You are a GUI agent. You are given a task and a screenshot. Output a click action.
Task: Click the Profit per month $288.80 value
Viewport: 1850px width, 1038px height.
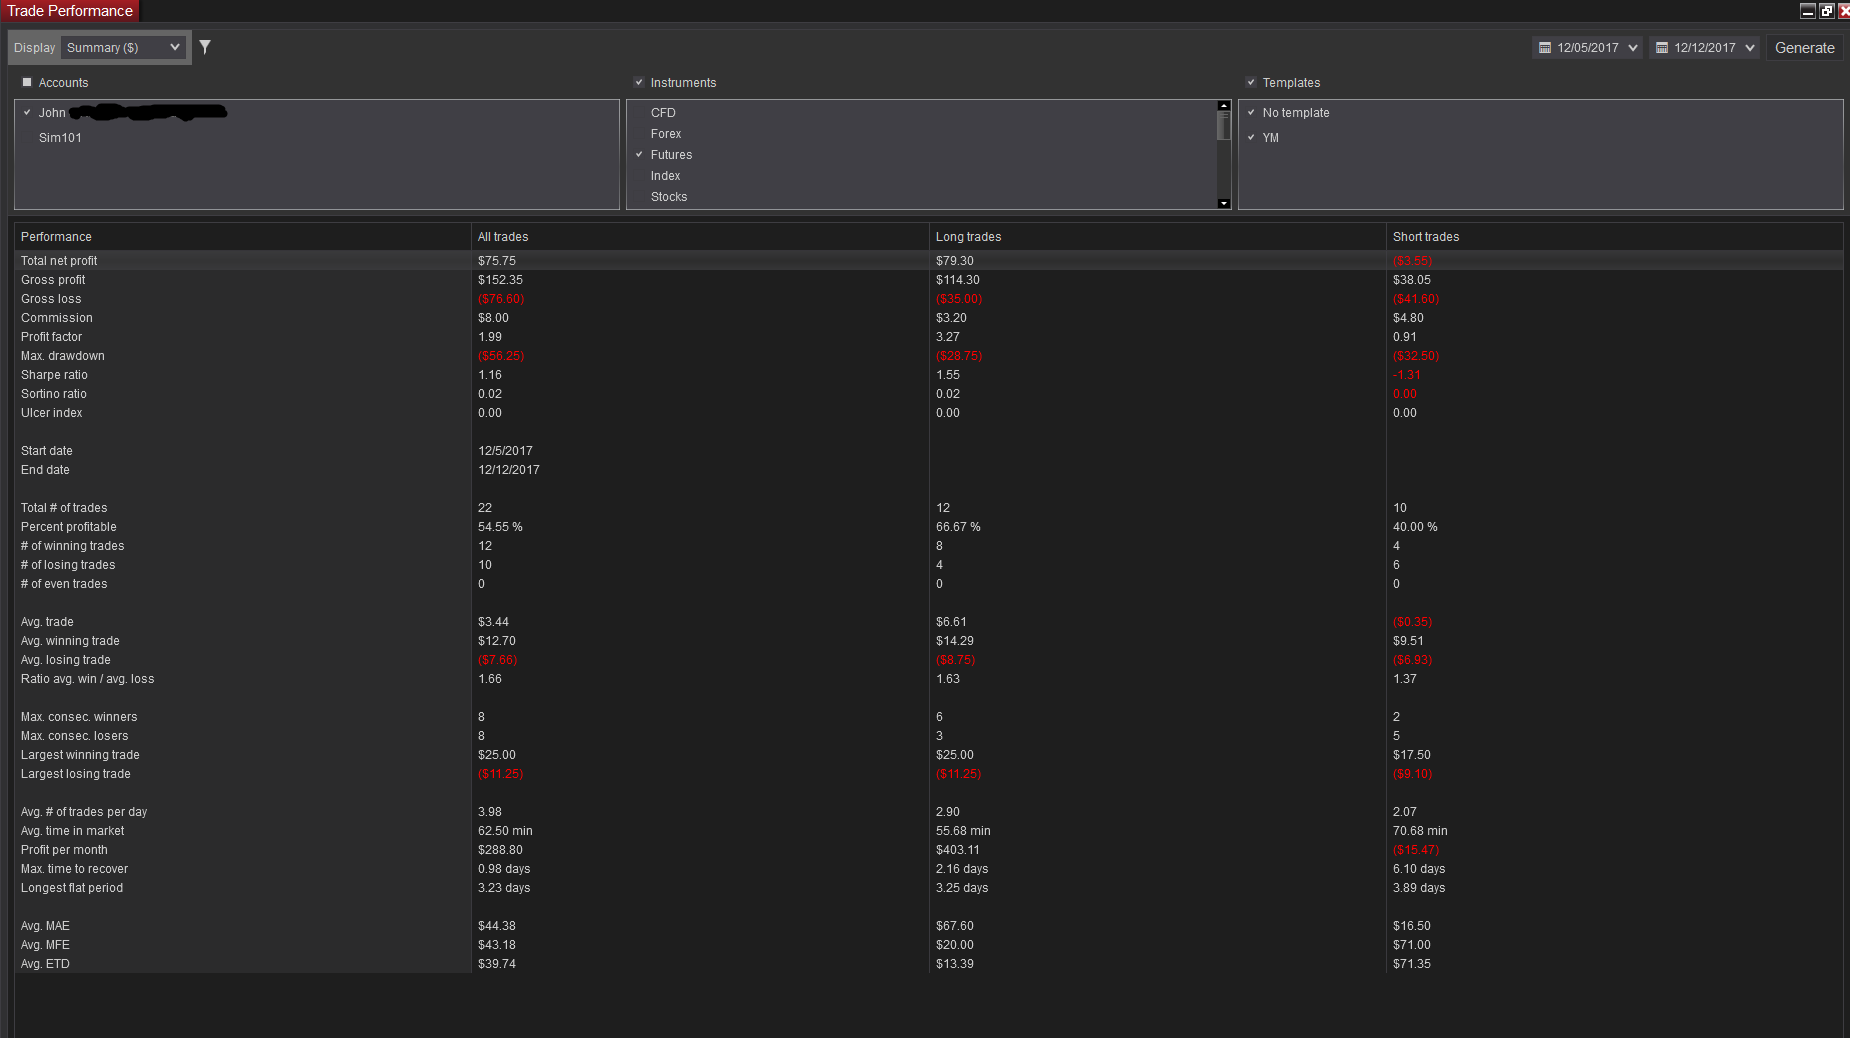(x=500, y=850)
